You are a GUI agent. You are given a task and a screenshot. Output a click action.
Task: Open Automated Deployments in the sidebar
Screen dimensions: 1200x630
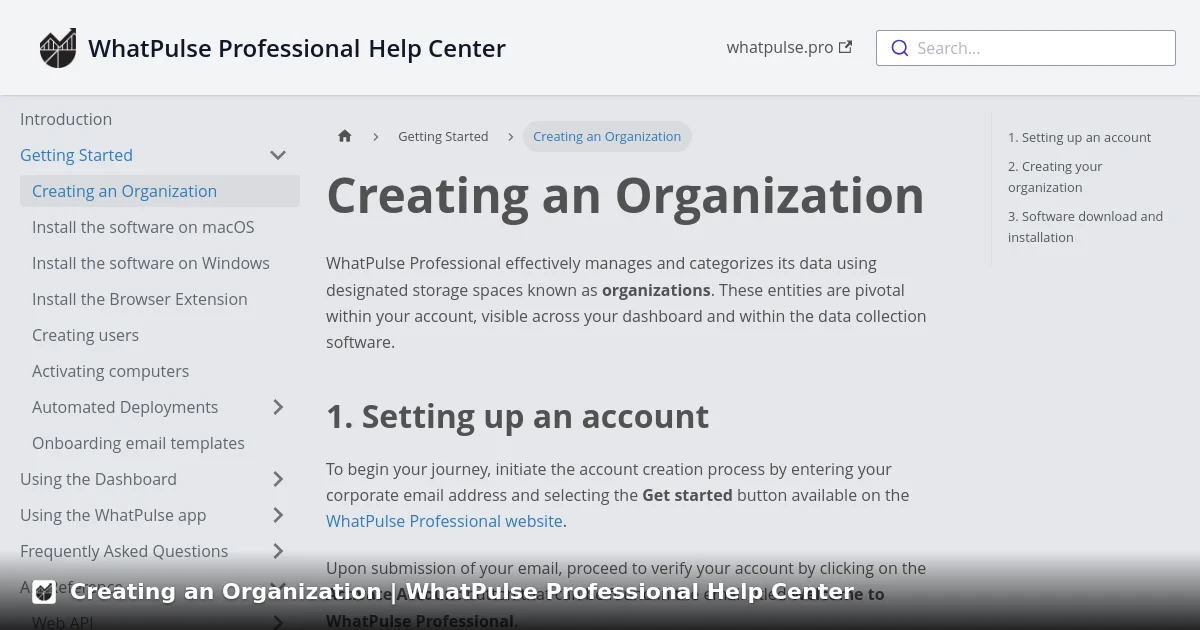point(125,407)
